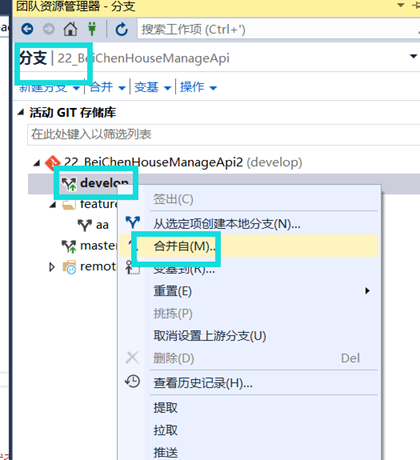Click the greyed forward arrow icon

(x=49, y=29)
